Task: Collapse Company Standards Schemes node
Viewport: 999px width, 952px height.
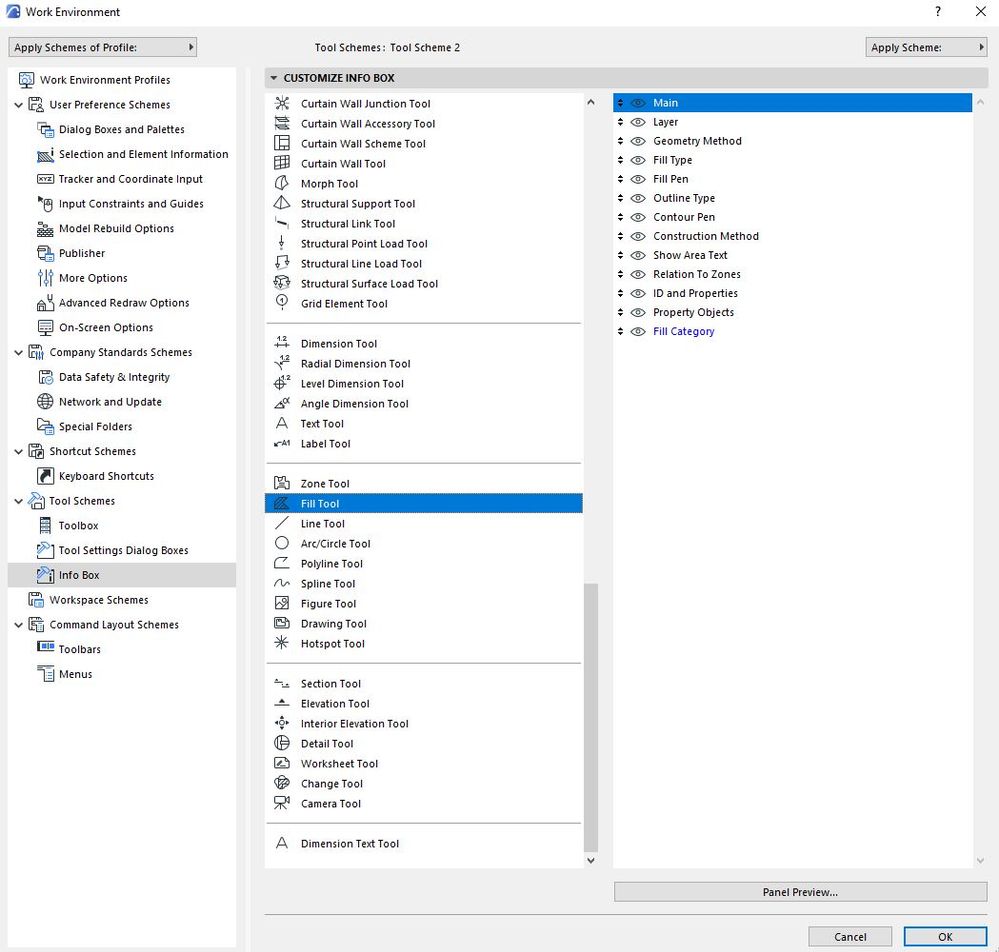Action: coord(18,352)
